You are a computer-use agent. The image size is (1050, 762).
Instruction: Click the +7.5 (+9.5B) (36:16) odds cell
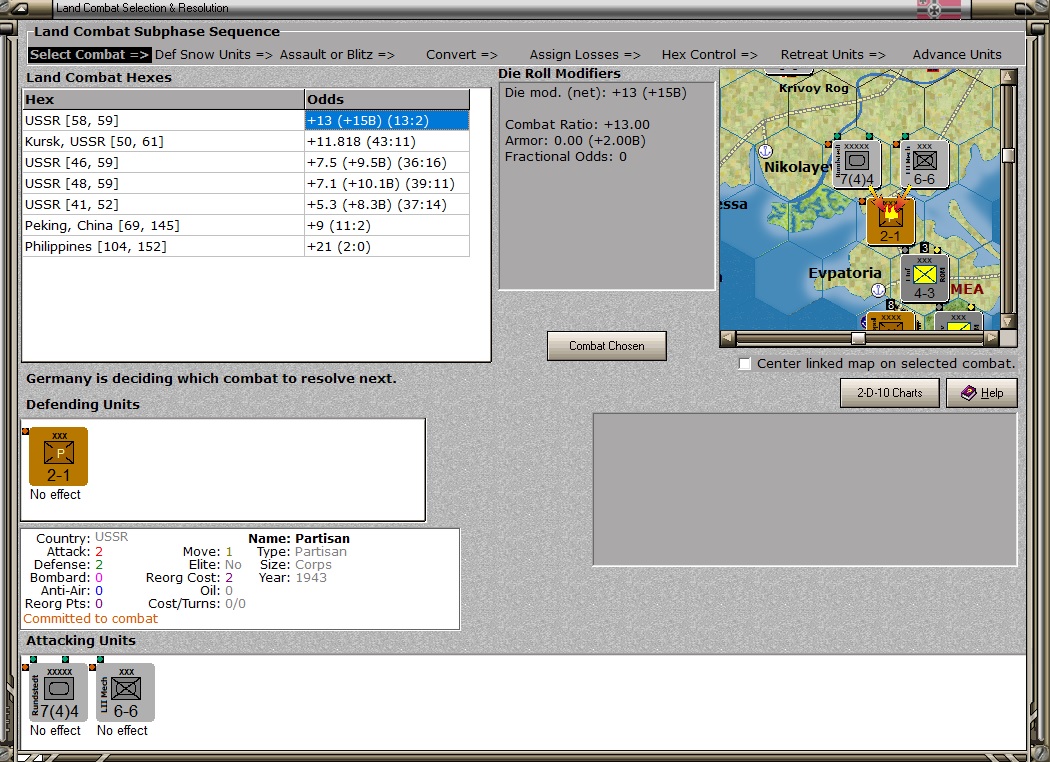[x=387, y=163]
